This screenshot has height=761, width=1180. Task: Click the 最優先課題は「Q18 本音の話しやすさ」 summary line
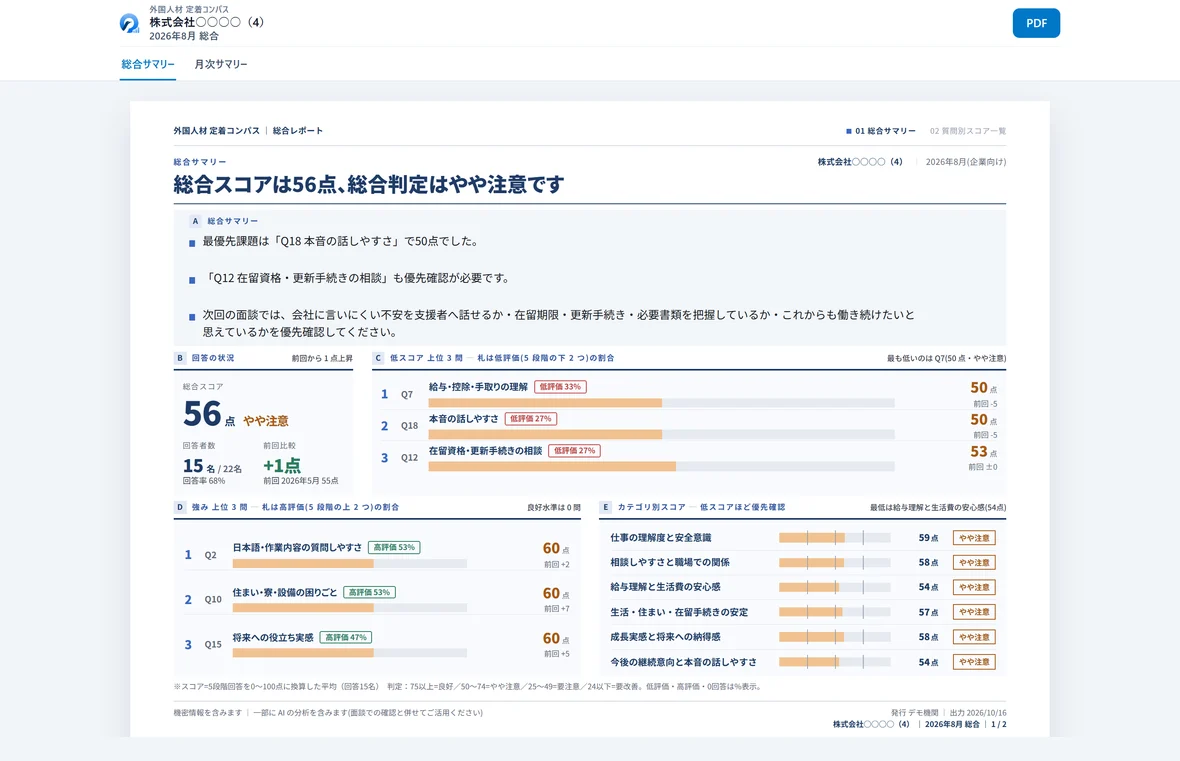pyautogui.click(x=340, y=242)
